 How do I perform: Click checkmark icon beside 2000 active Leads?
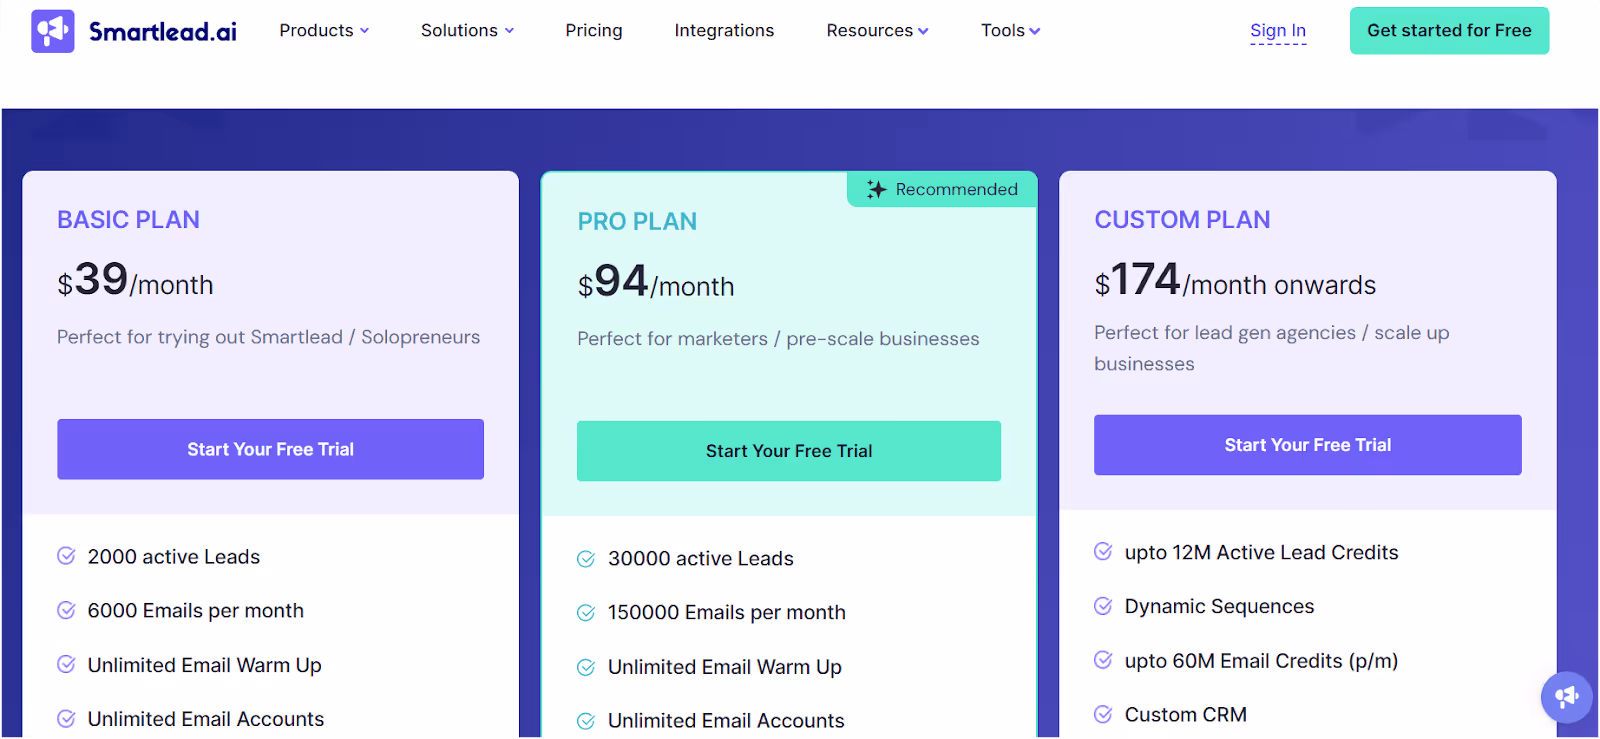click(66, 556)
